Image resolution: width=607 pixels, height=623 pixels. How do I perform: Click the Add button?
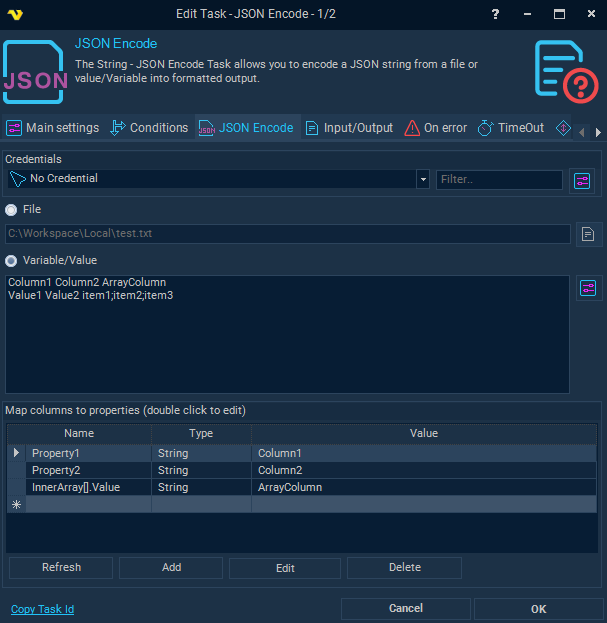[171, 567]
